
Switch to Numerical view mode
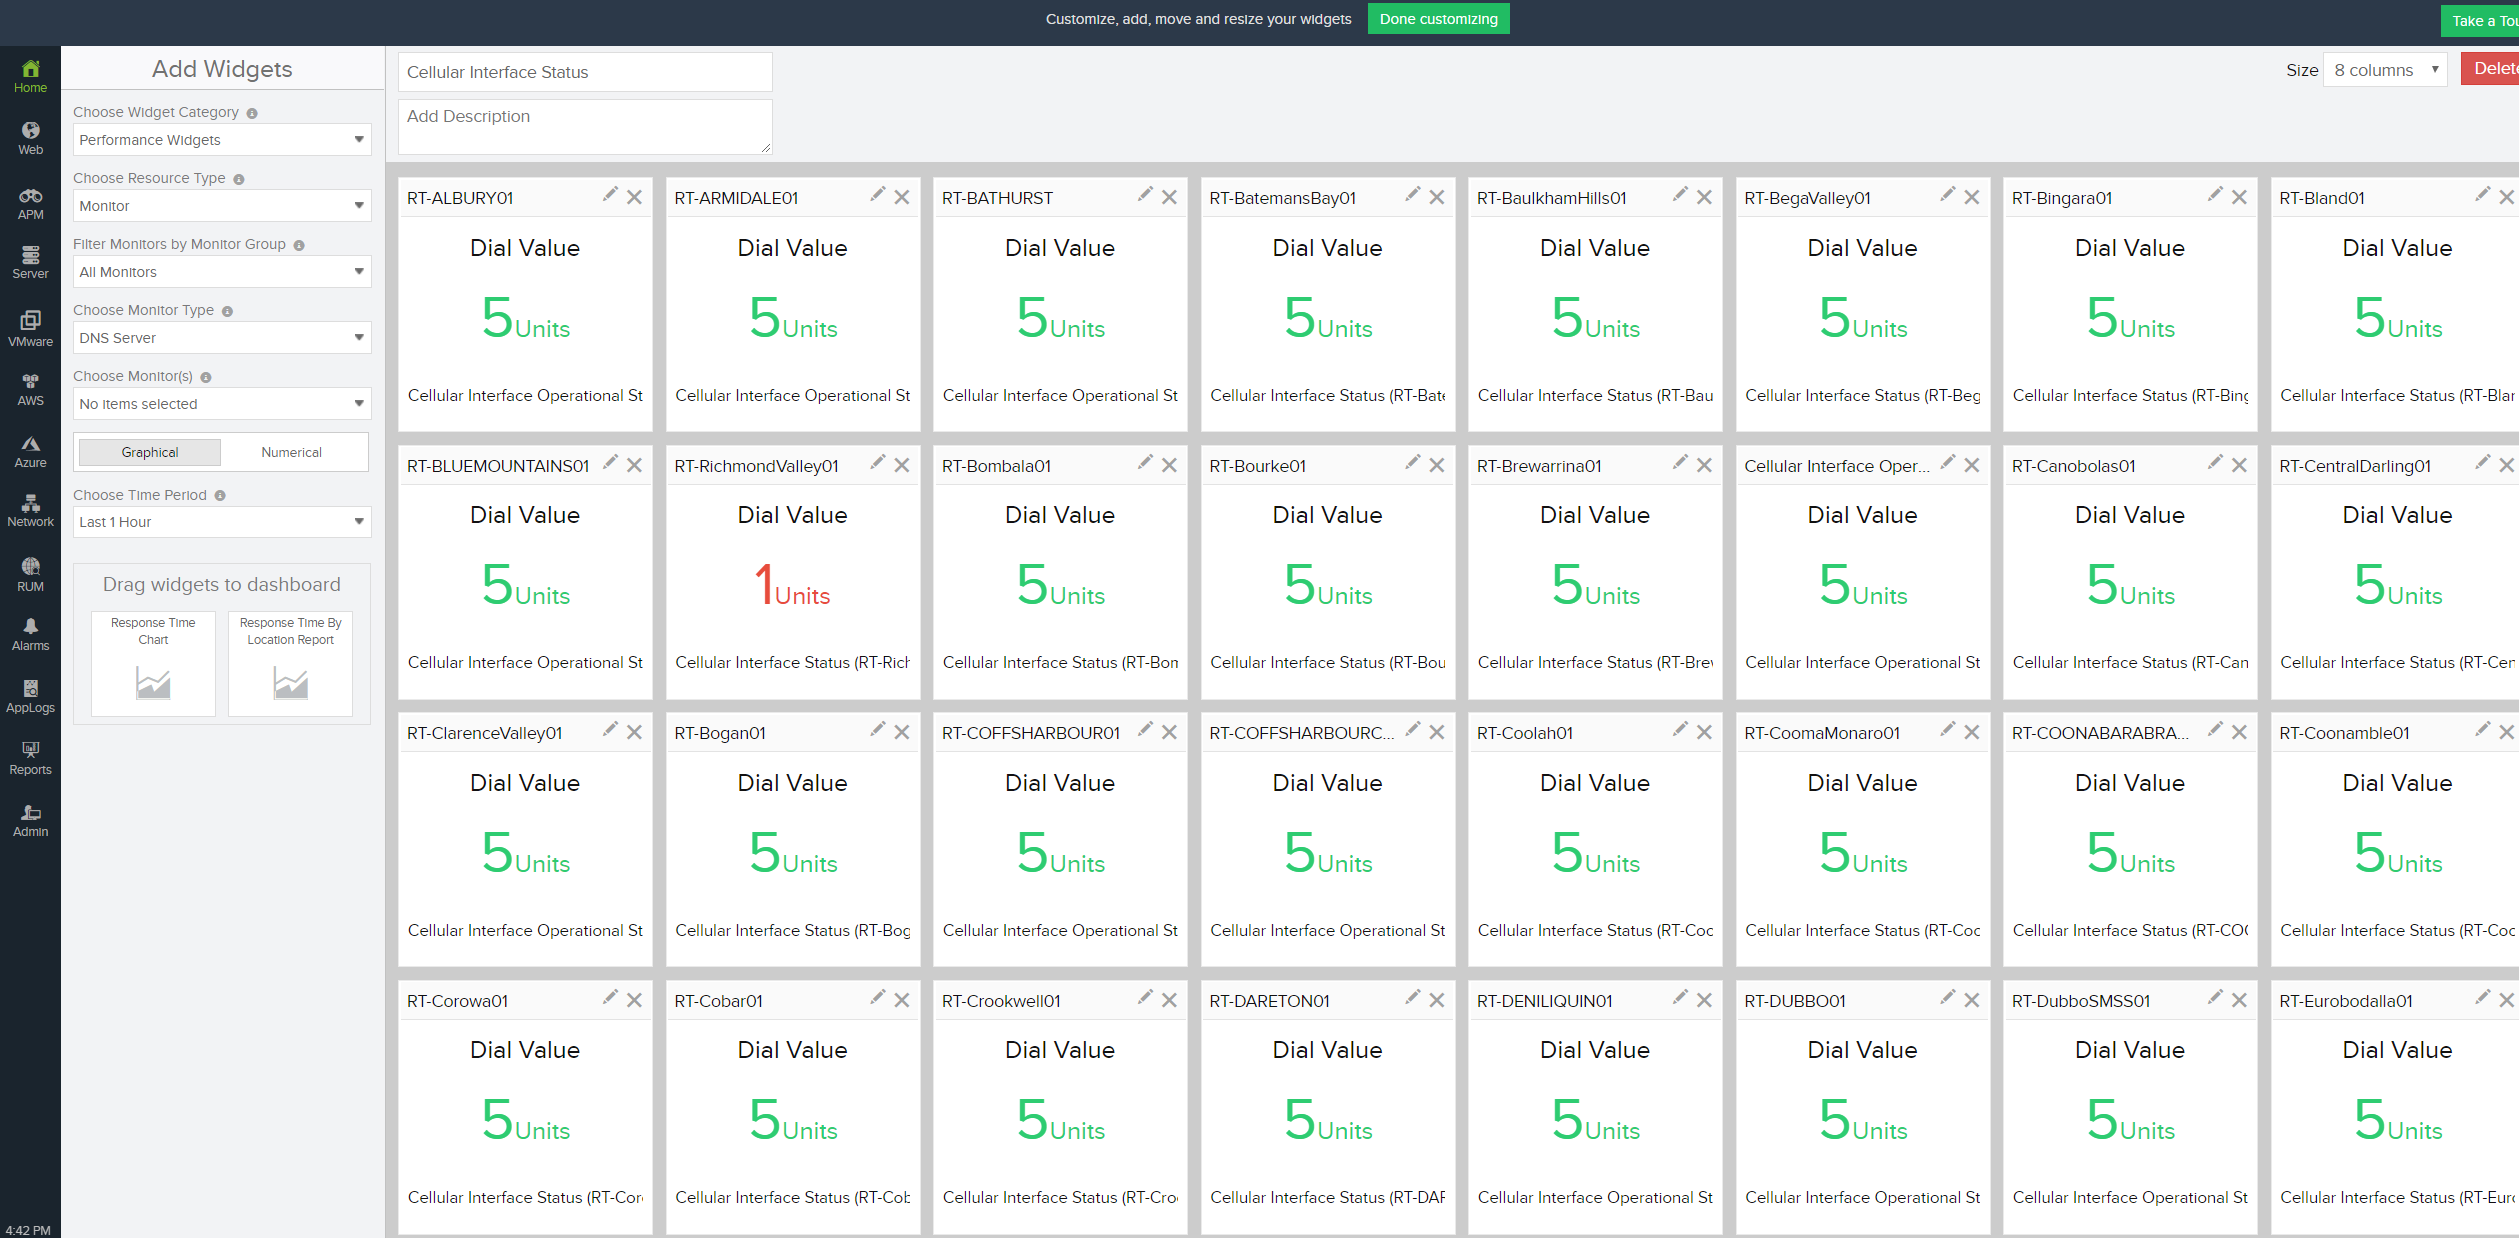tap(291, 452)
